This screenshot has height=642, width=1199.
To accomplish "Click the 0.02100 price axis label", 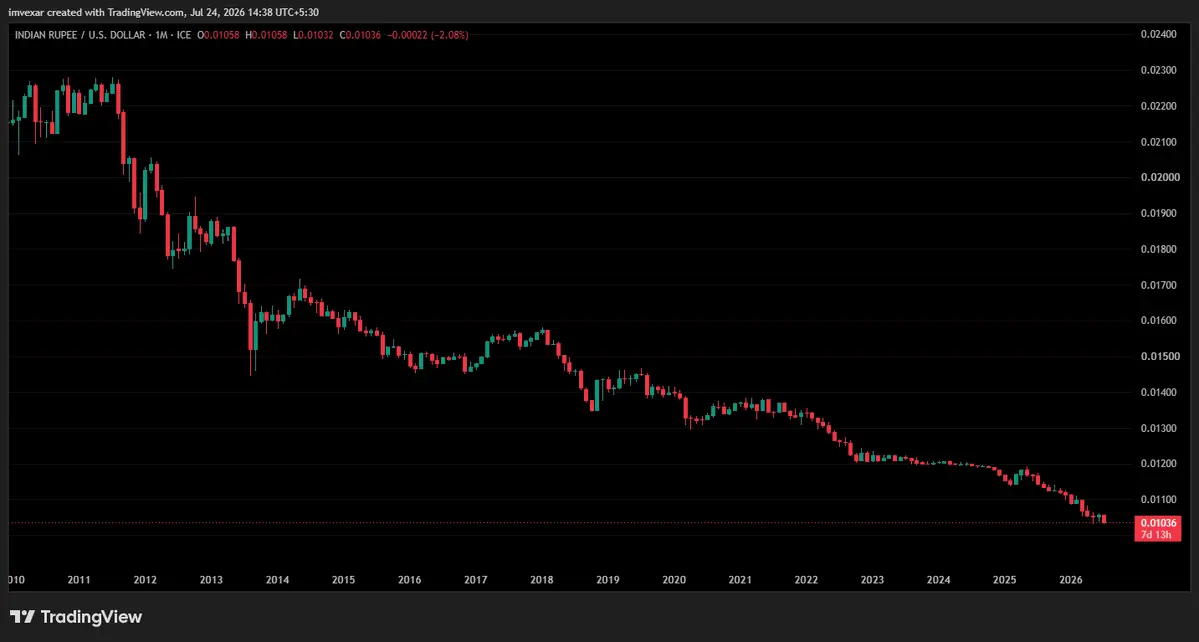I will point(1158,142).
